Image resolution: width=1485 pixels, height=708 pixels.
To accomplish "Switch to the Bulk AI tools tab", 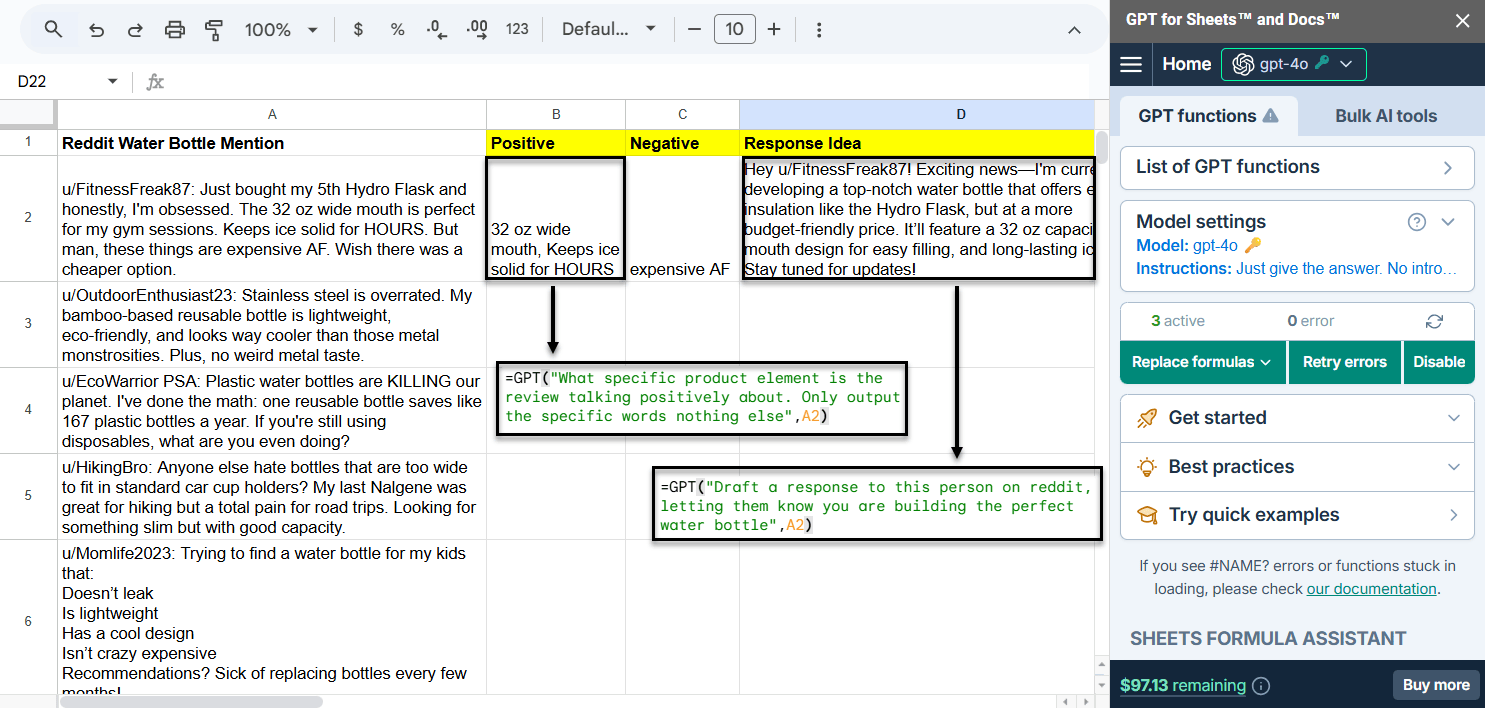I will pyautogui.click(x=1385, y=116).
